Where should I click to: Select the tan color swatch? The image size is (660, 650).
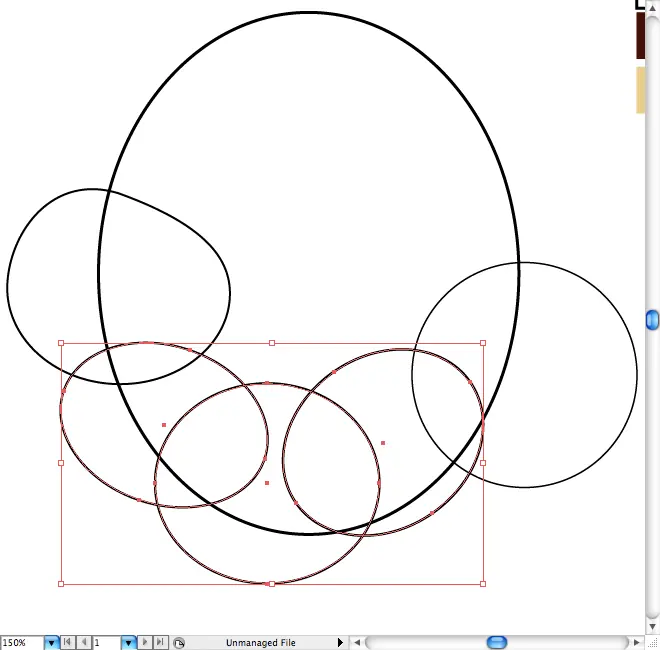point(640,90)
